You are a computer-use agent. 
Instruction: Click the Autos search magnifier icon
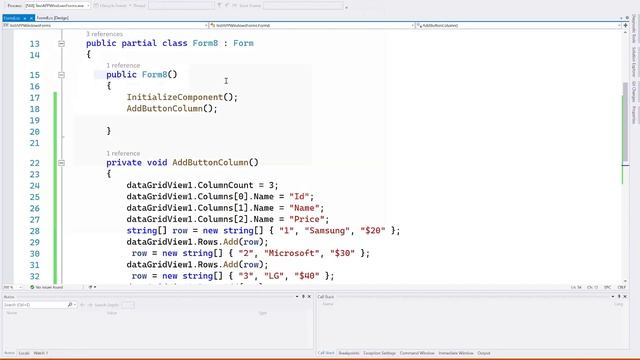pos(70,305)
